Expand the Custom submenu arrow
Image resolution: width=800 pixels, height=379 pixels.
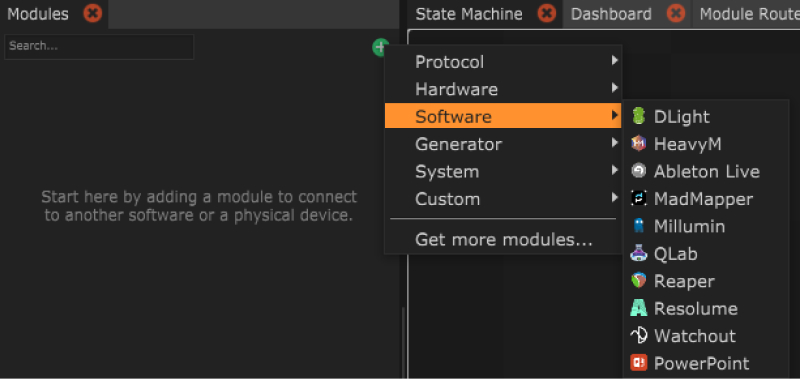point(615,198)
